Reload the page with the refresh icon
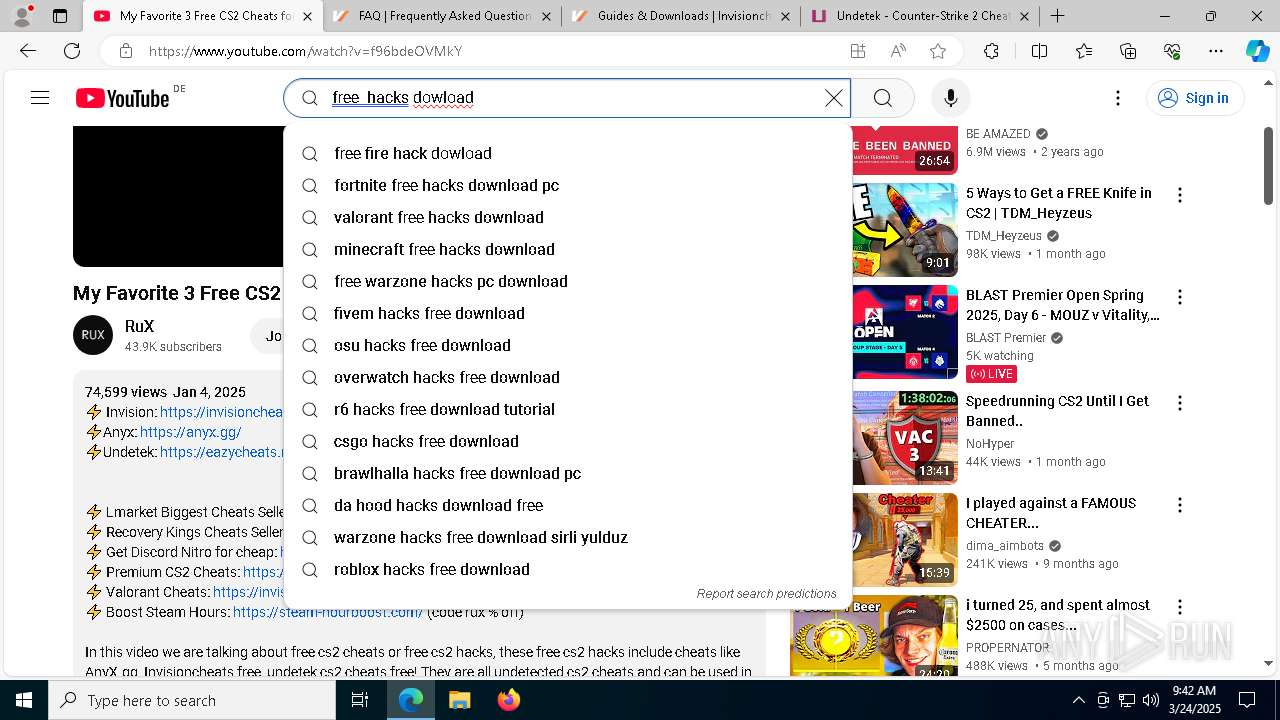Screen dimensions: 1280x720 [72, 51]
